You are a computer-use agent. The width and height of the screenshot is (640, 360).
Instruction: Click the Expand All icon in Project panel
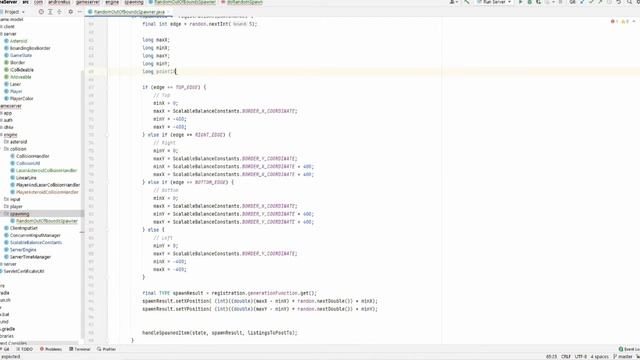click(x=50, y=12)
